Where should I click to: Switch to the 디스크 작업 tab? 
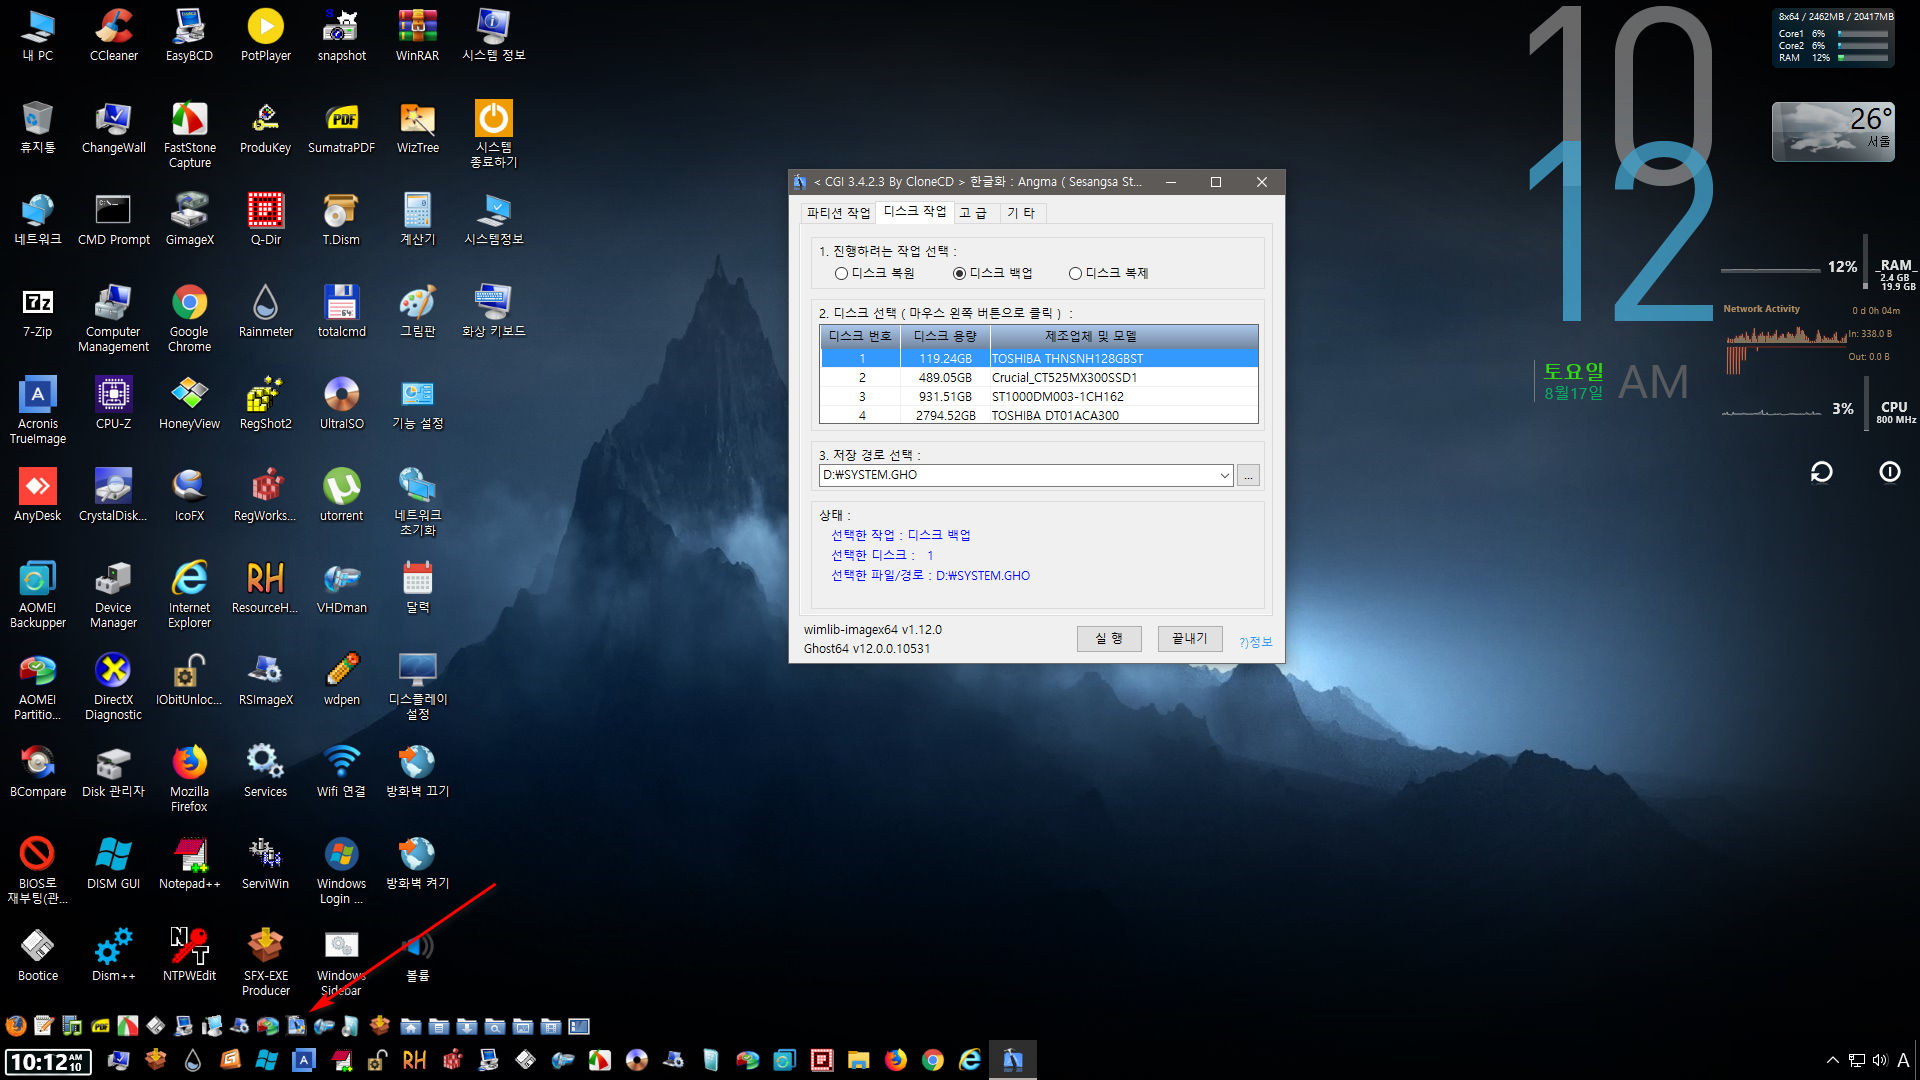pyautogui.click(x=914, y=211)
